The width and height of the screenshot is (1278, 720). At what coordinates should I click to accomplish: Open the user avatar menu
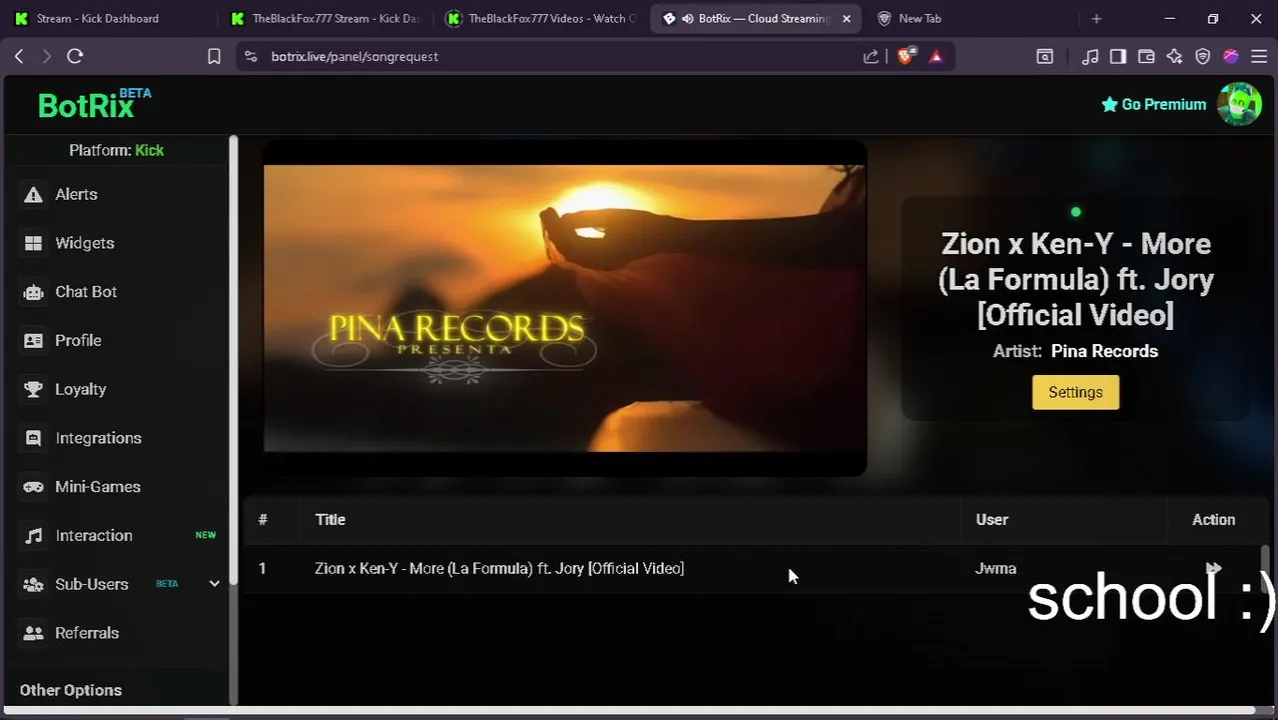1239,104
